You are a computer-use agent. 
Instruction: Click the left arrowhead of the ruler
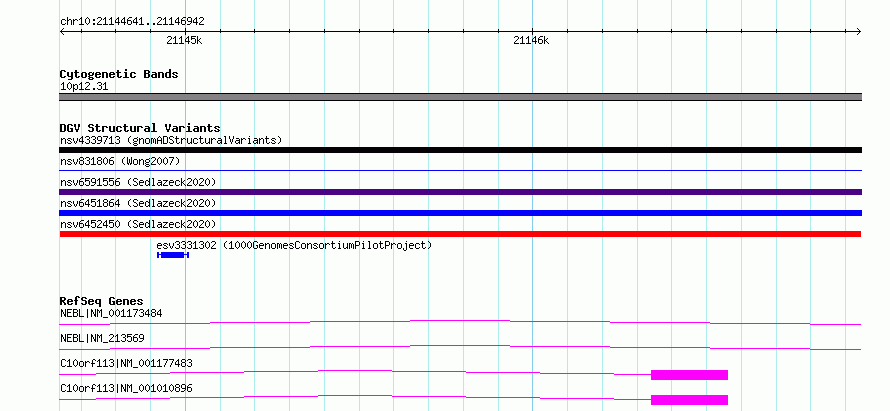pos(62,32)
